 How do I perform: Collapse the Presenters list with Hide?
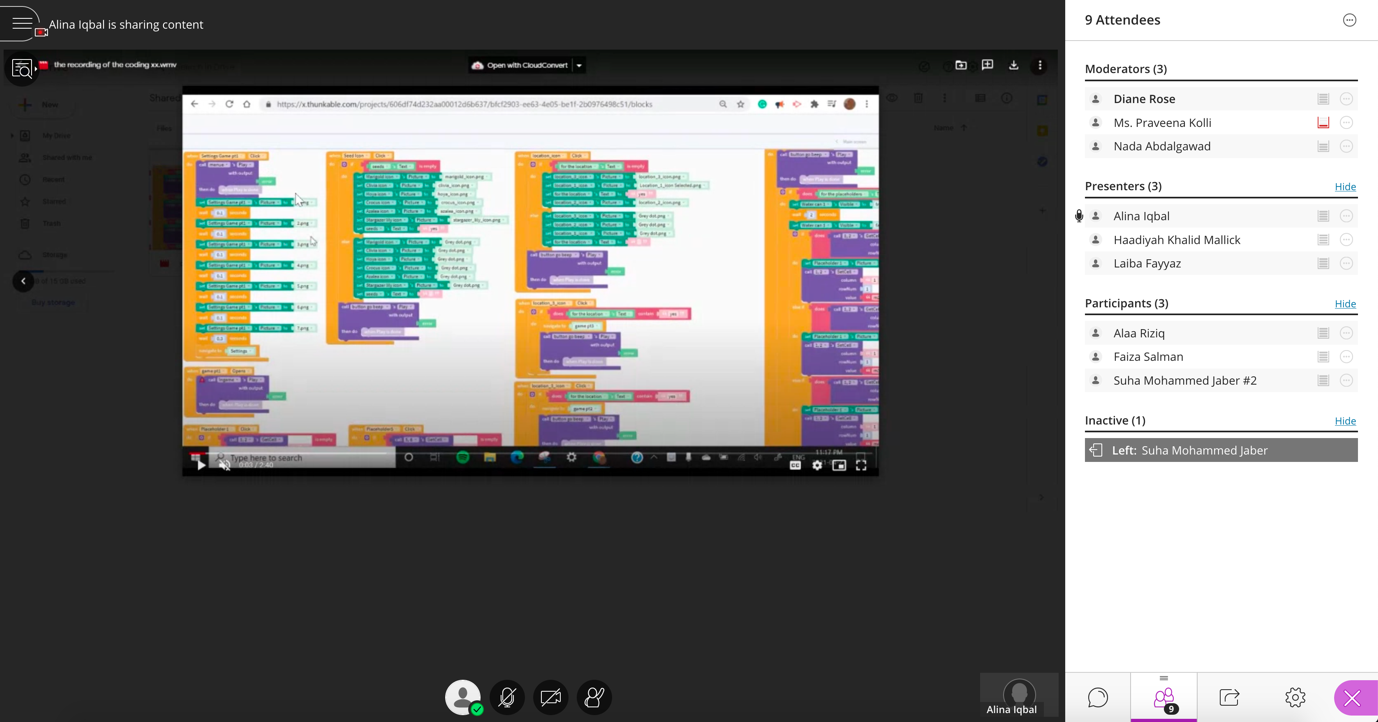click(x=1345, y=187)
